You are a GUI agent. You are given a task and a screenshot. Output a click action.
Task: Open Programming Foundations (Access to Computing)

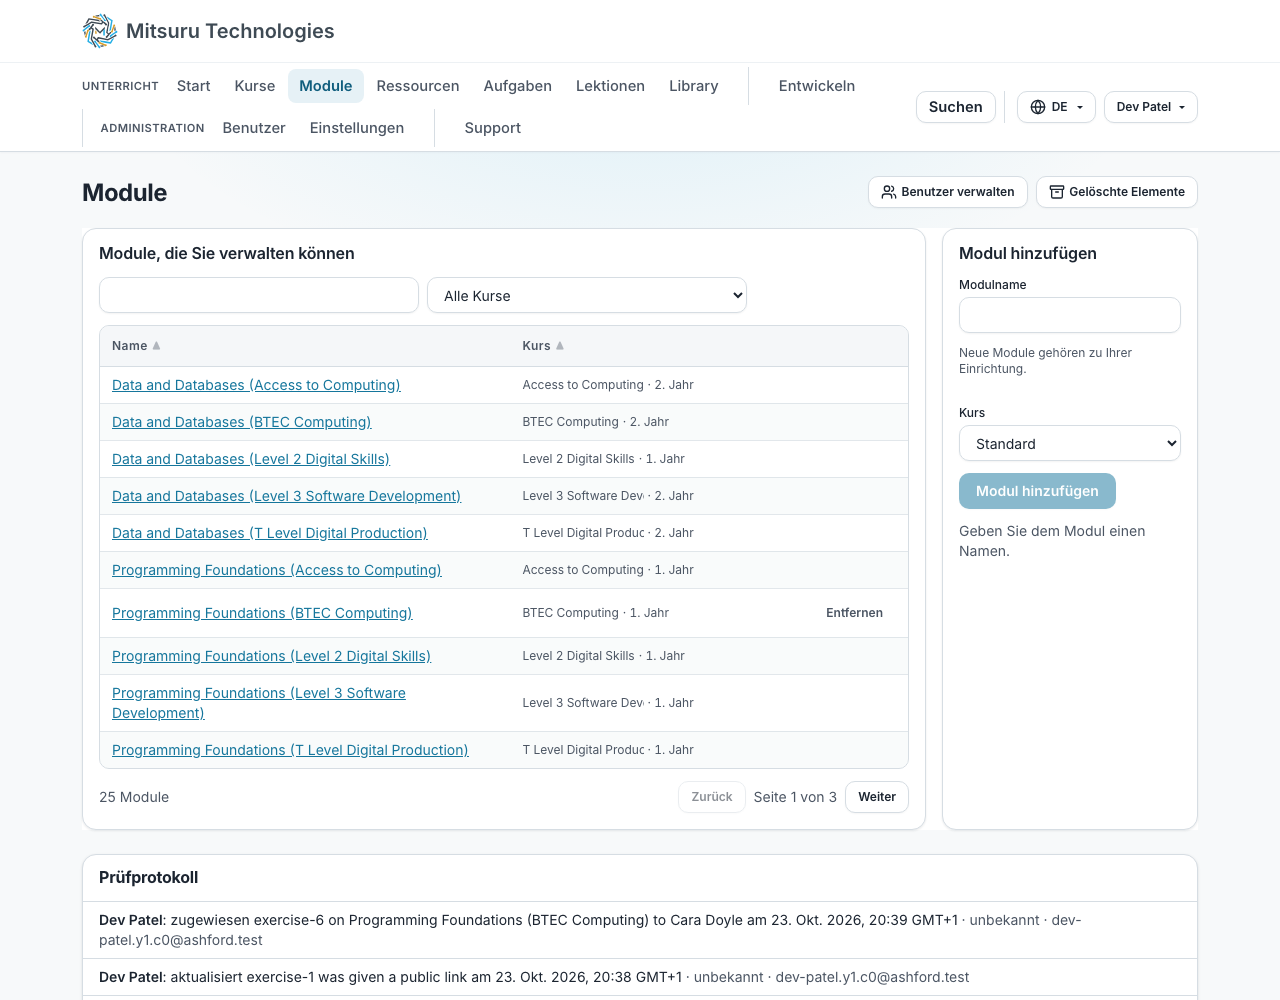click(x=276, y=570)
